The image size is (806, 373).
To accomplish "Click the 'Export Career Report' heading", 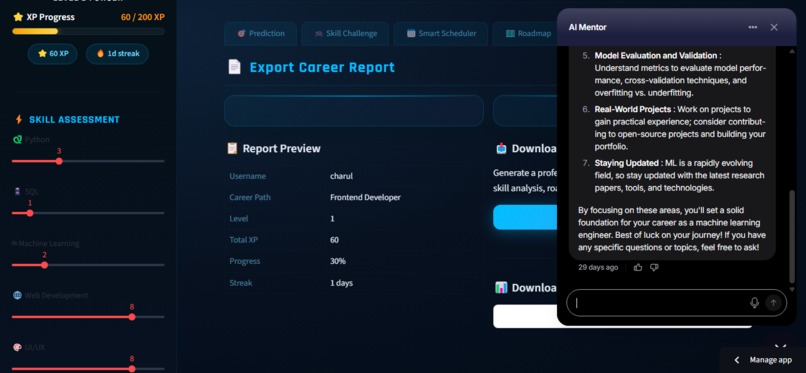I will click(x=322, y=67).
